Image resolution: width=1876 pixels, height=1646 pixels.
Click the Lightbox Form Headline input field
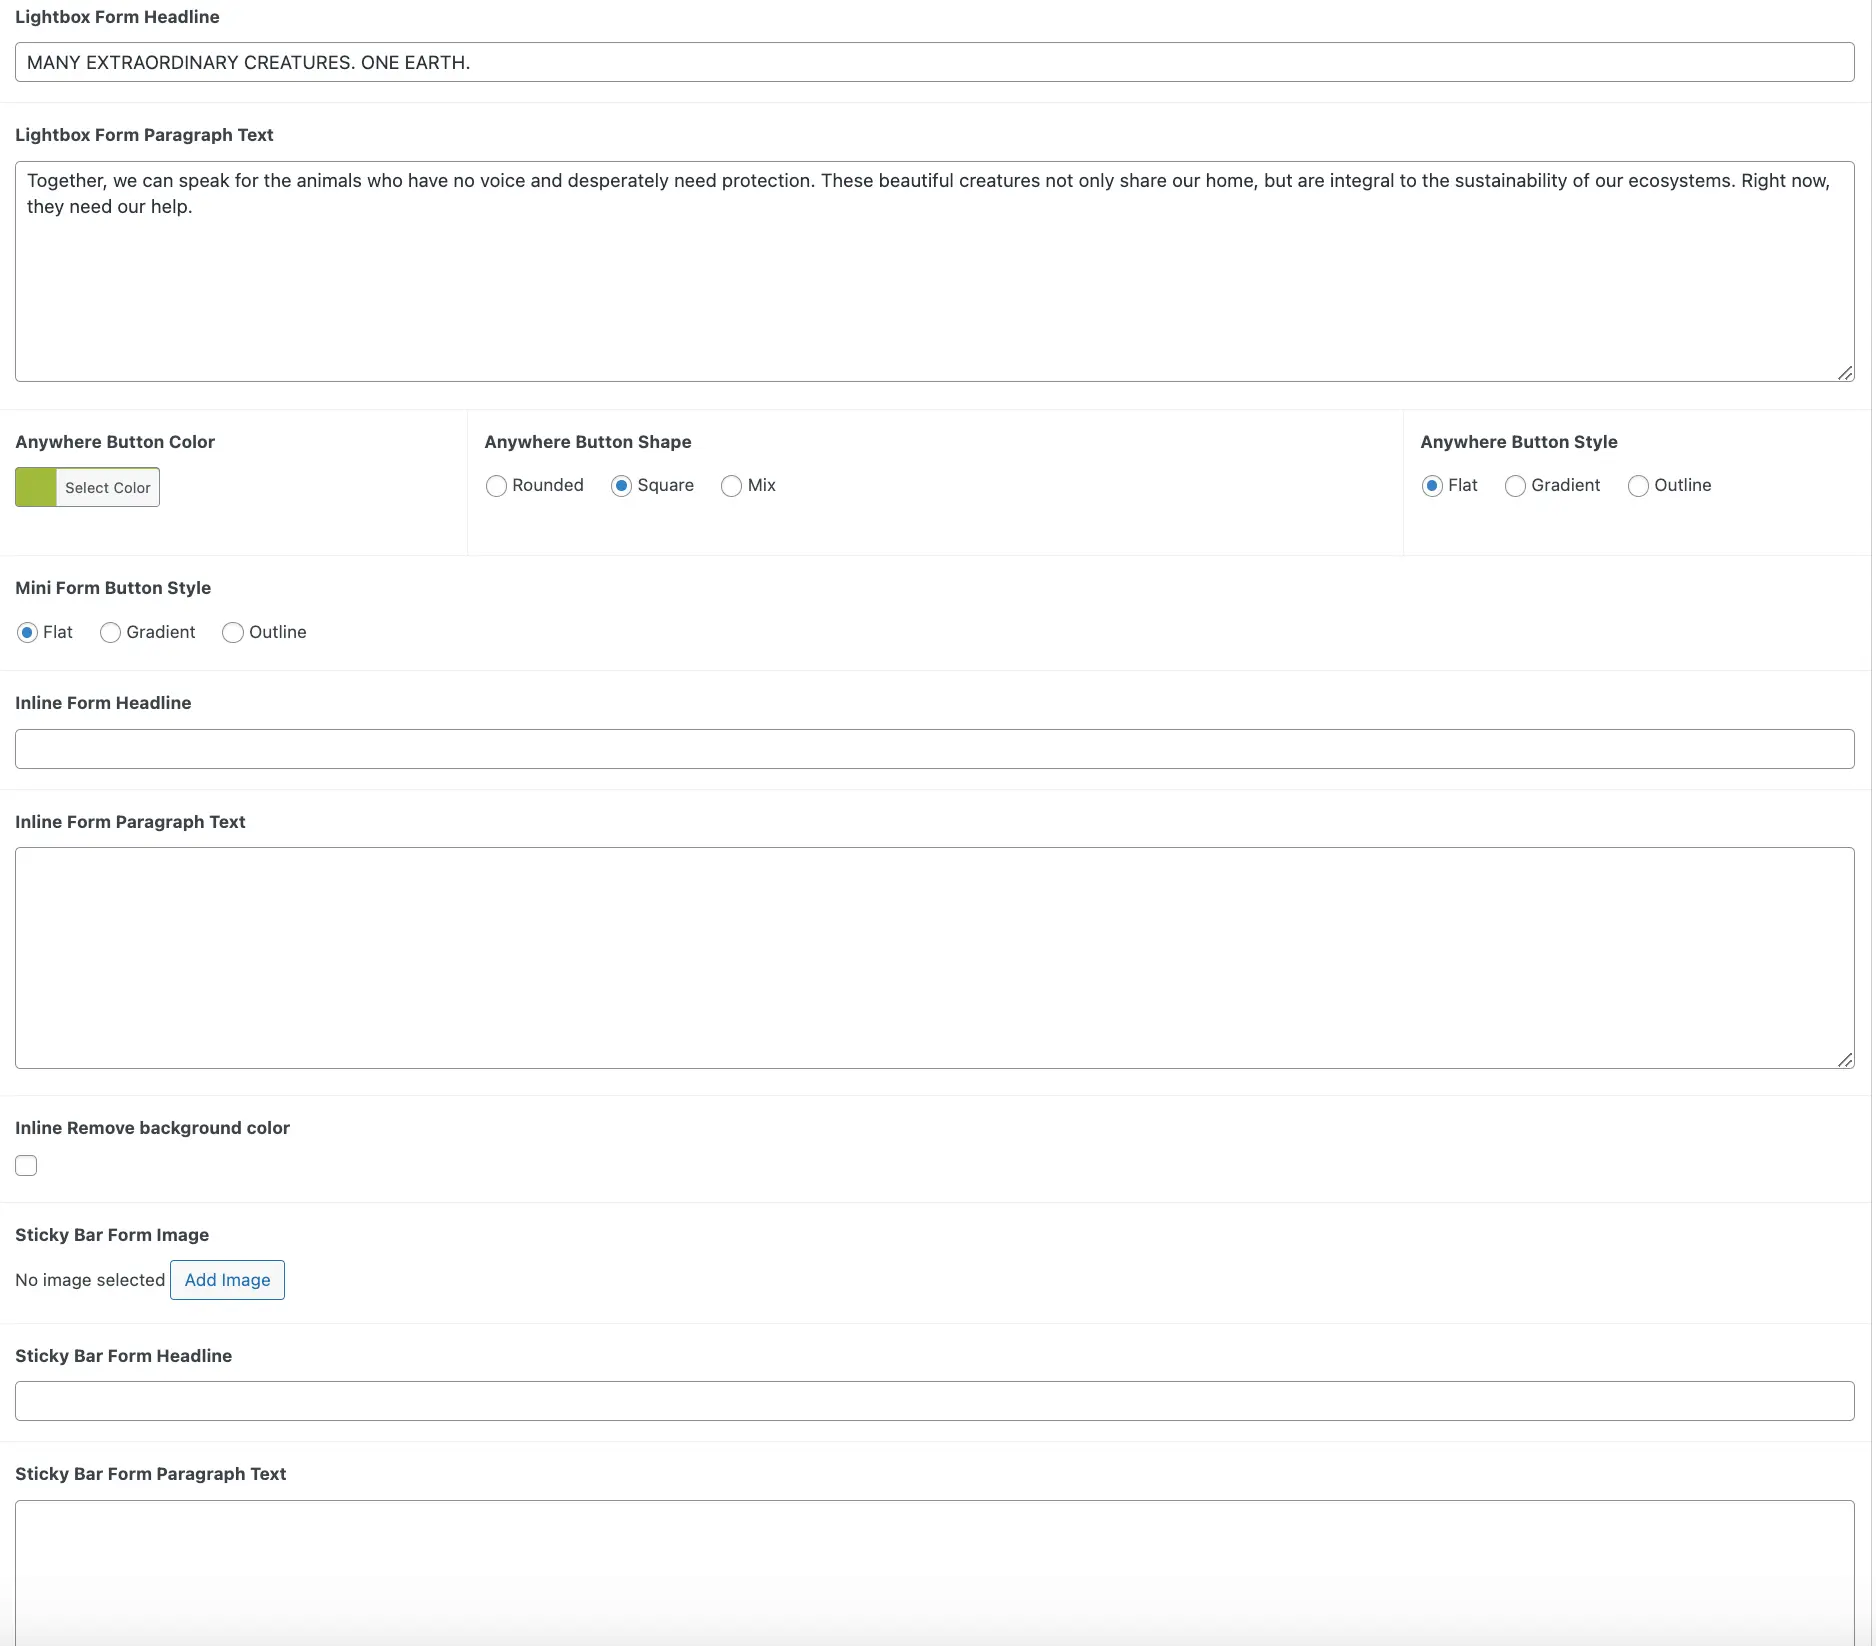pyautogui.click(x=934, y=62)
